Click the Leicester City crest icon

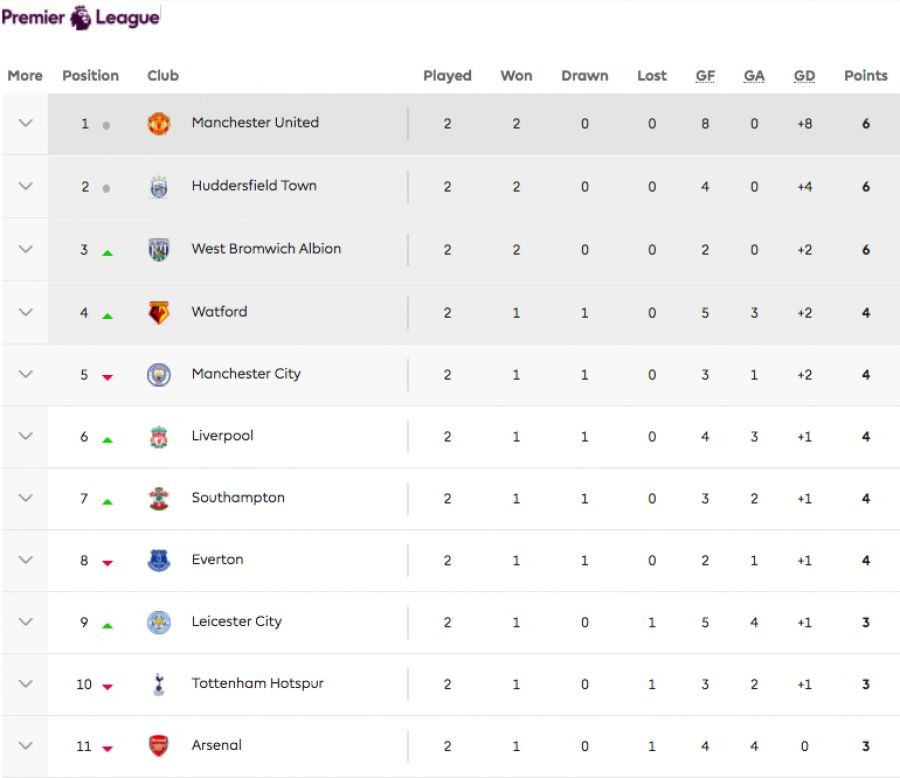pyautogui.click(x=159, y=622)
